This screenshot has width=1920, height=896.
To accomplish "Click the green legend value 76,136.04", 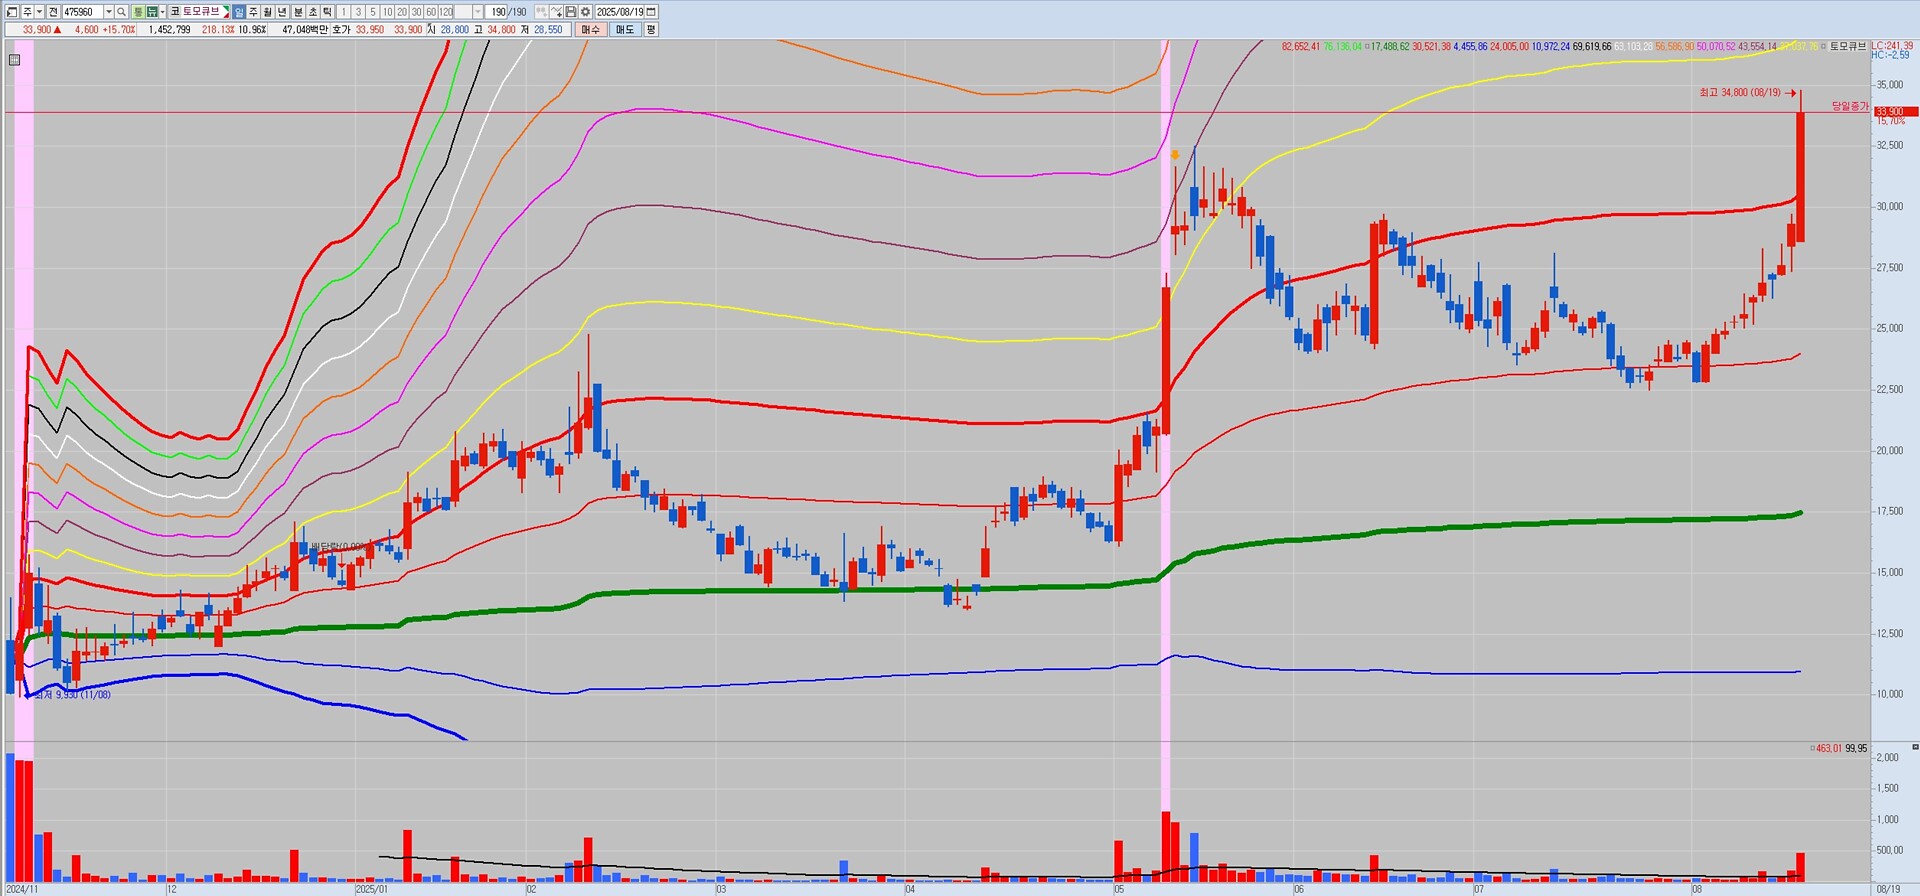I will (x=1343, y=47).
